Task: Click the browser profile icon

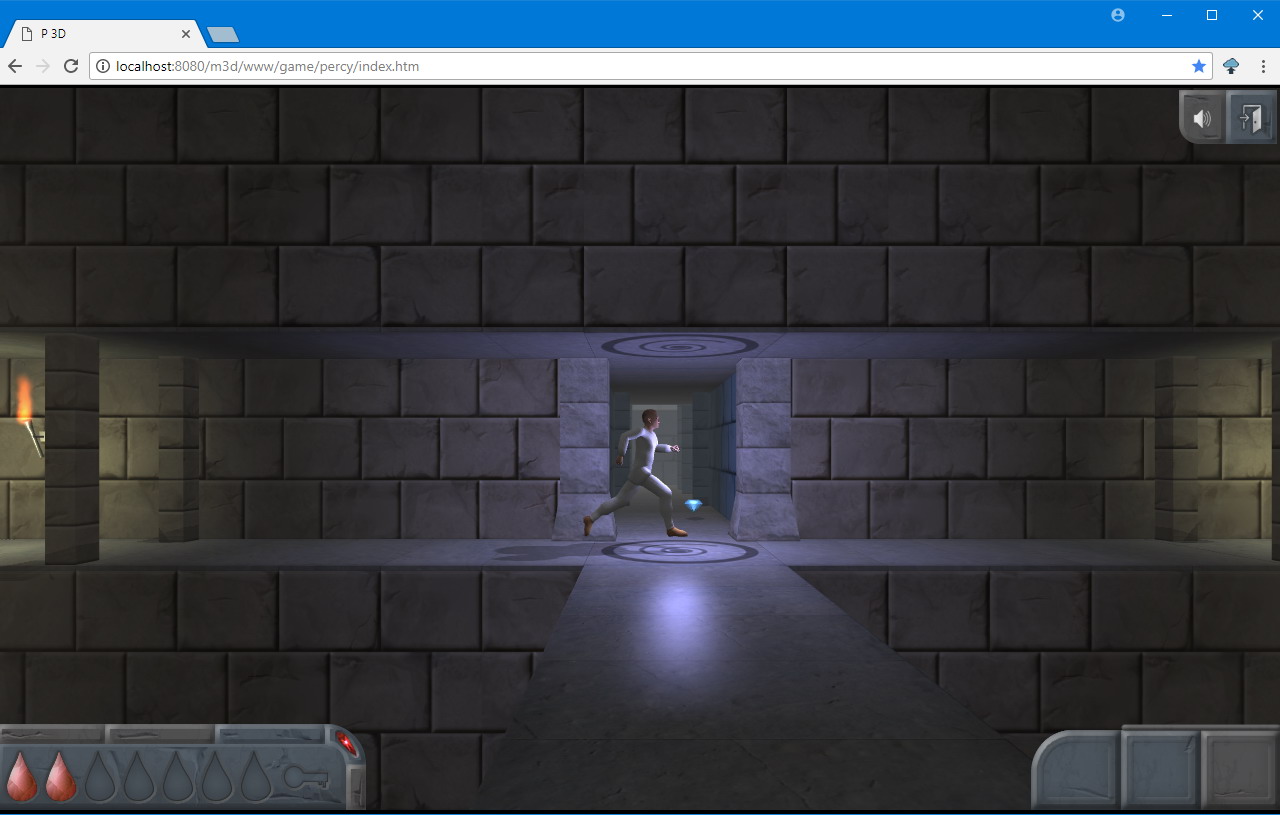Action: [x=1118, y=15]
